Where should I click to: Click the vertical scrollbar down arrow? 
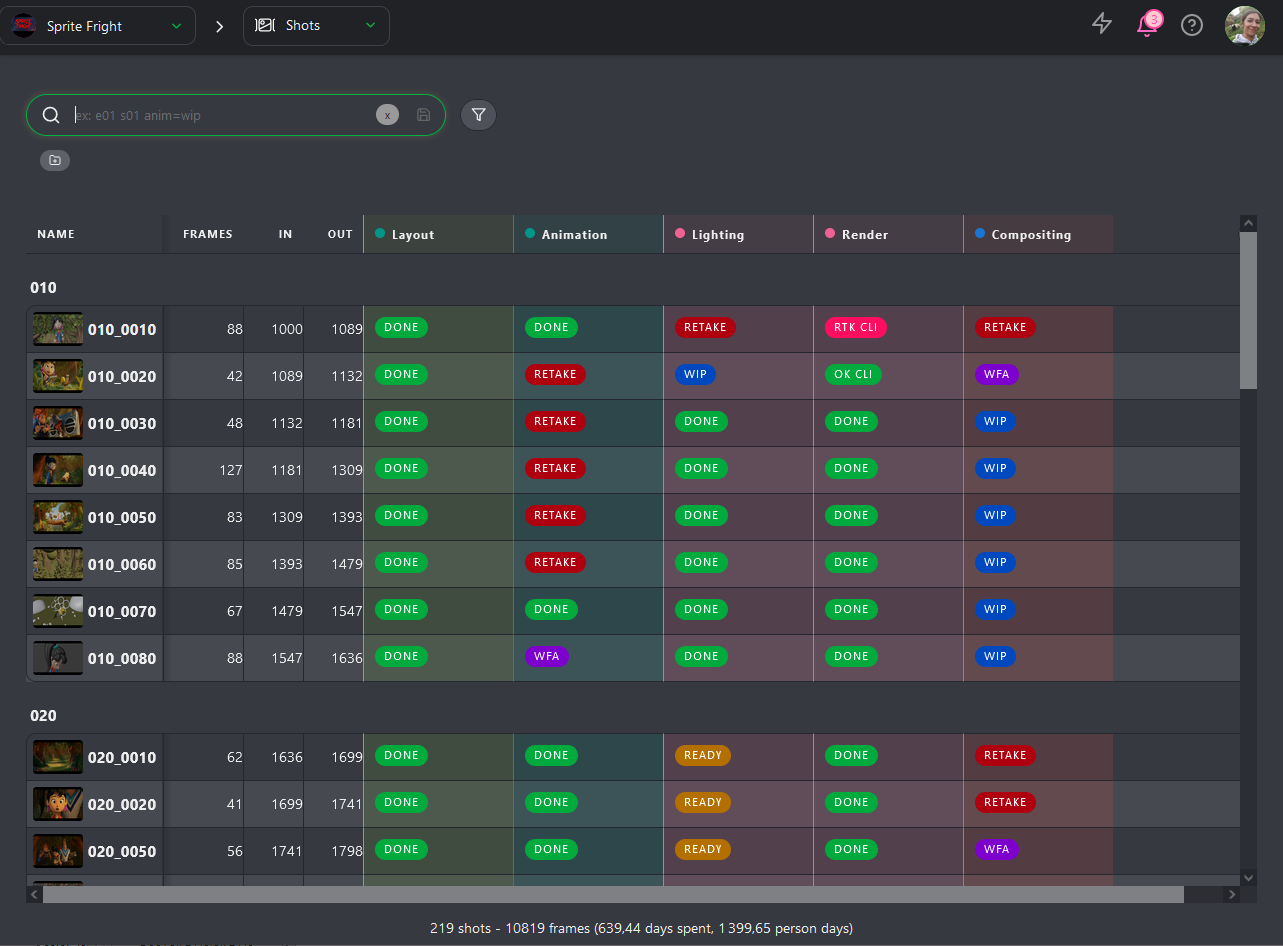pyautogui.click(x=1248, y=877)
